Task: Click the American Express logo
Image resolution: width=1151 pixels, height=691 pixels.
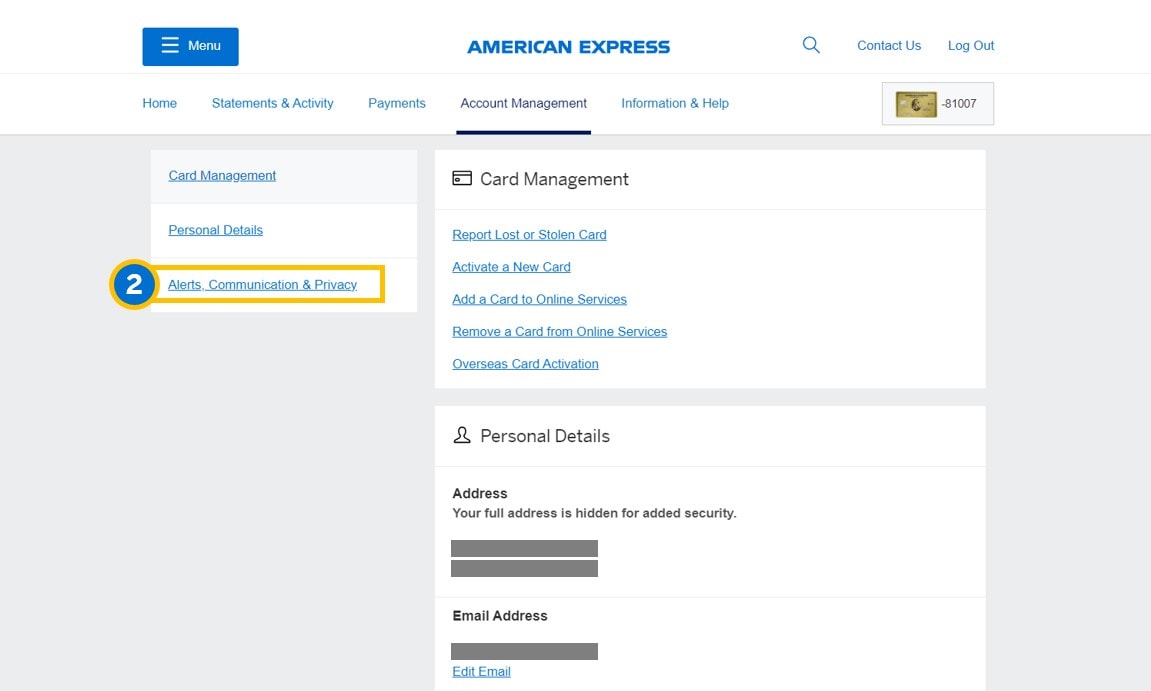Action: [x=568, y=47]
